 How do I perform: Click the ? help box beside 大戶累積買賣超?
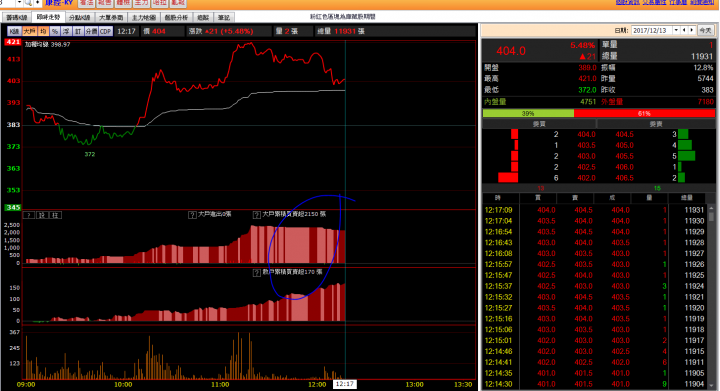(x=257, y=214)
